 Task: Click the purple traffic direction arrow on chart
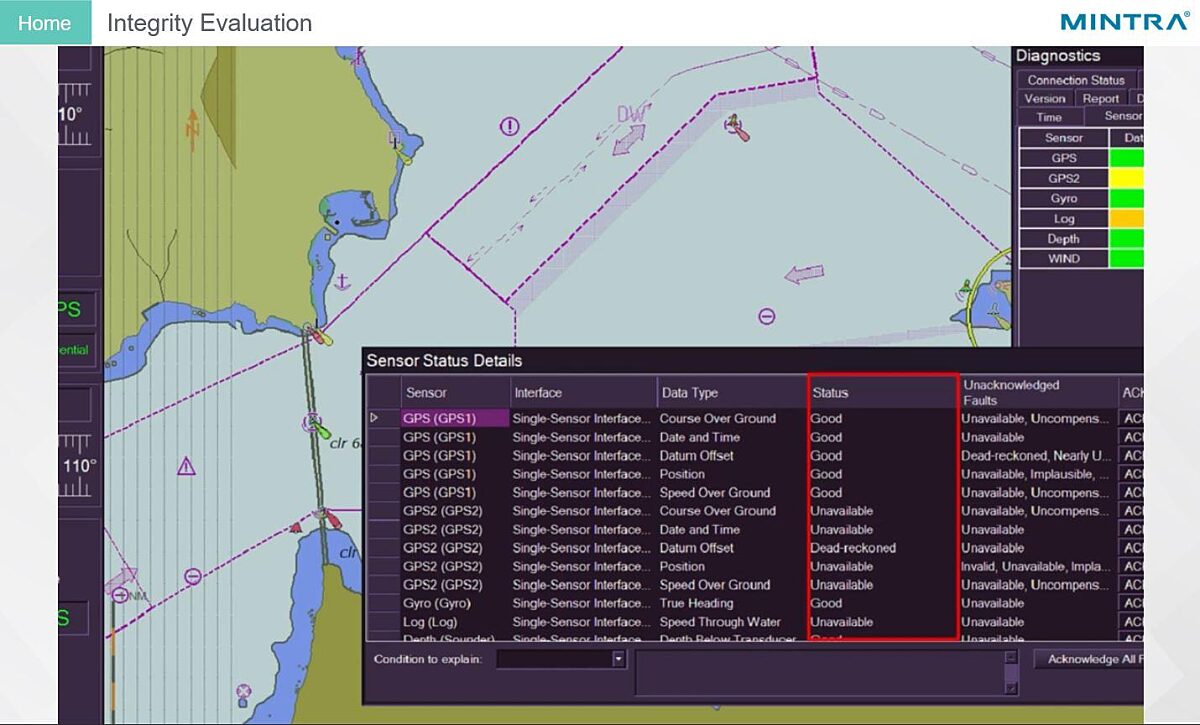tap(804, 274)
